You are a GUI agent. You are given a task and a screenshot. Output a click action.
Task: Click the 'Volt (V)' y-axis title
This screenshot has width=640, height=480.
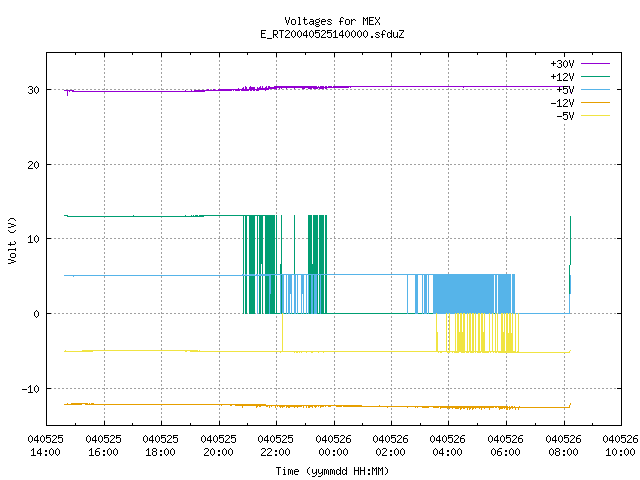pyautogui.click(x=12, y=241)
